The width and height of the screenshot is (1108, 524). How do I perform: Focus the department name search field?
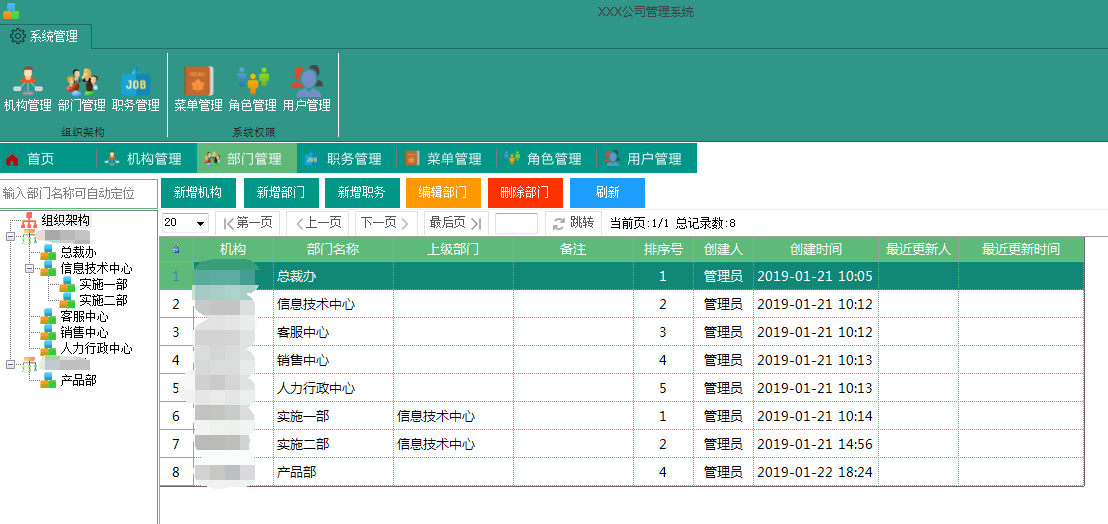click(x=78, y=193)
